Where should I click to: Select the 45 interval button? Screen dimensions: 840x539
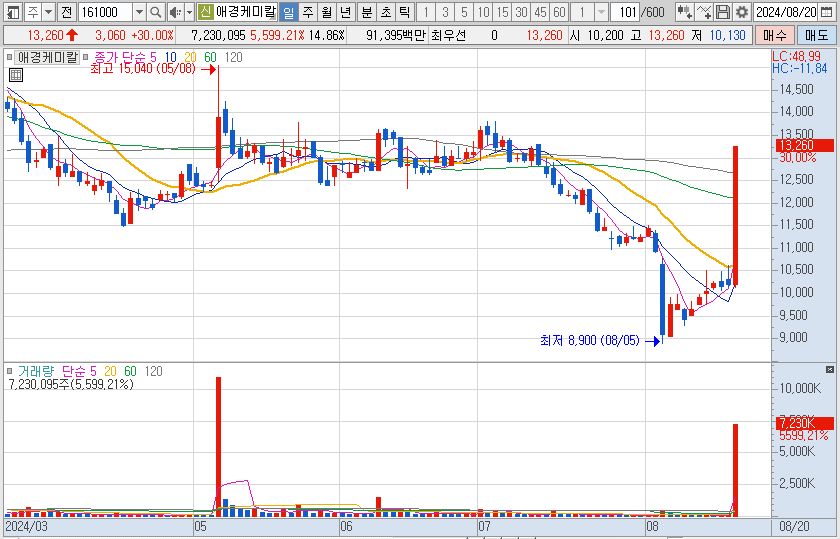click(x=541, y=12)
